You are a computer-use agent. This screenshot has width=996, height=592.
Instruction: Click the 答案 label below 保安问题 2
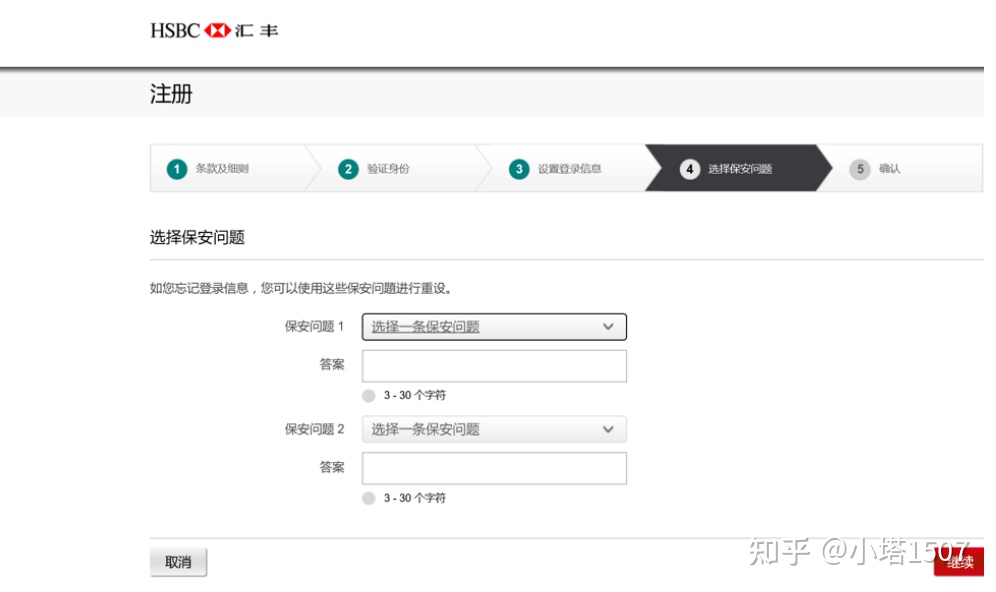coord(332,468)
